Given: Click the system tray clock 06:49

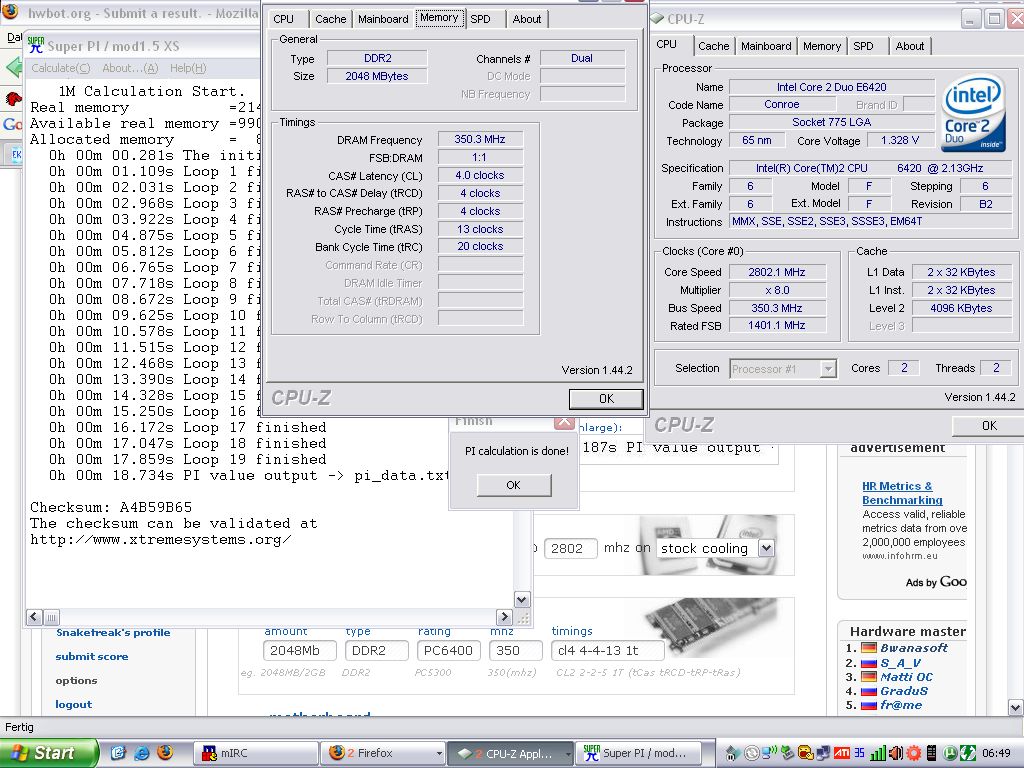Looking at the screenshot, I should click(x=996, y=754).
